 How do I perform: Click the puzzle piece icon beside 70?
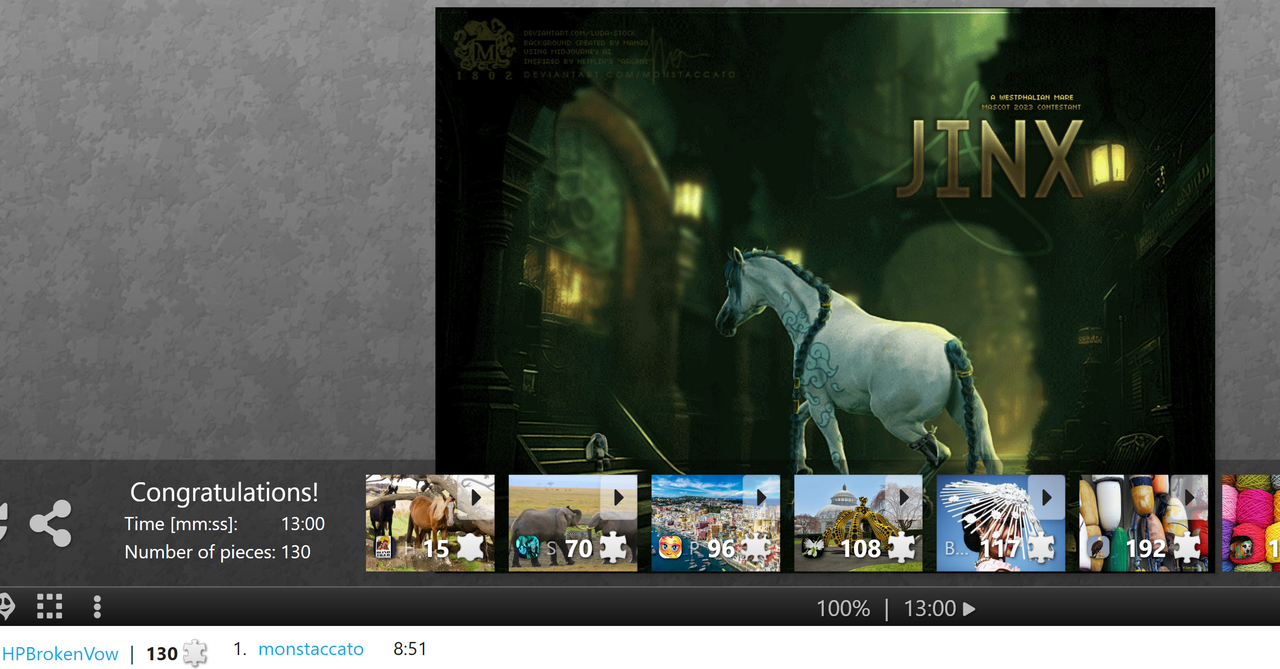614,547
